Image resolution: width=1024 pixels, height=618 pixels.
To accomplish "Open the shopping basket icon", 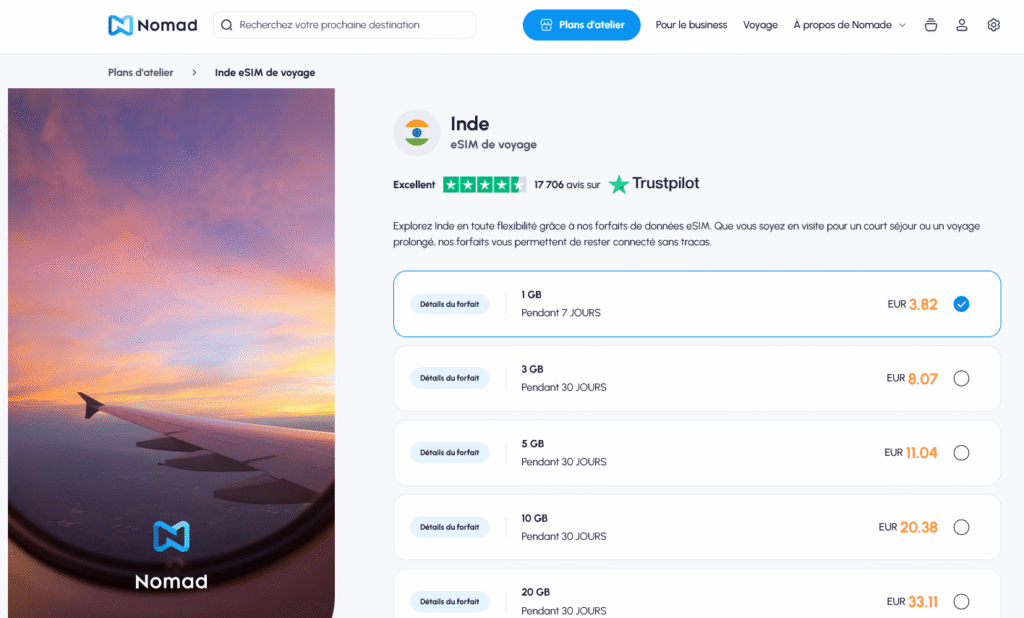I will (x=930, y=24).
